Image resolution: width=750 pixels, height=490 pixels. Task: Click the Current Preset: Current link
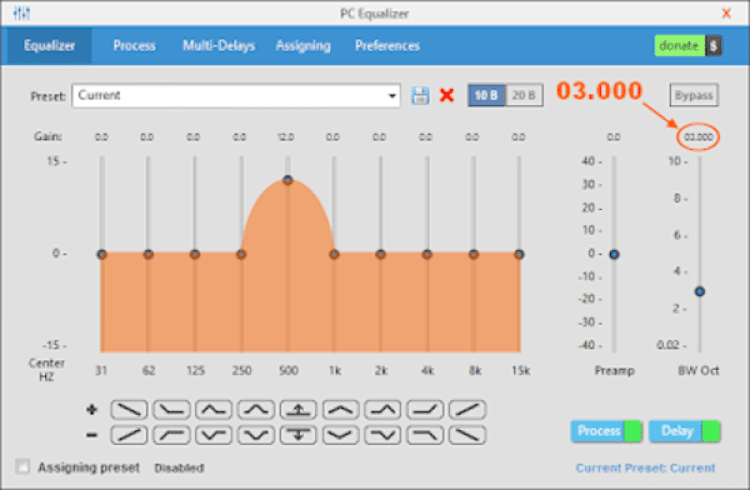click(x=645, y=468)
